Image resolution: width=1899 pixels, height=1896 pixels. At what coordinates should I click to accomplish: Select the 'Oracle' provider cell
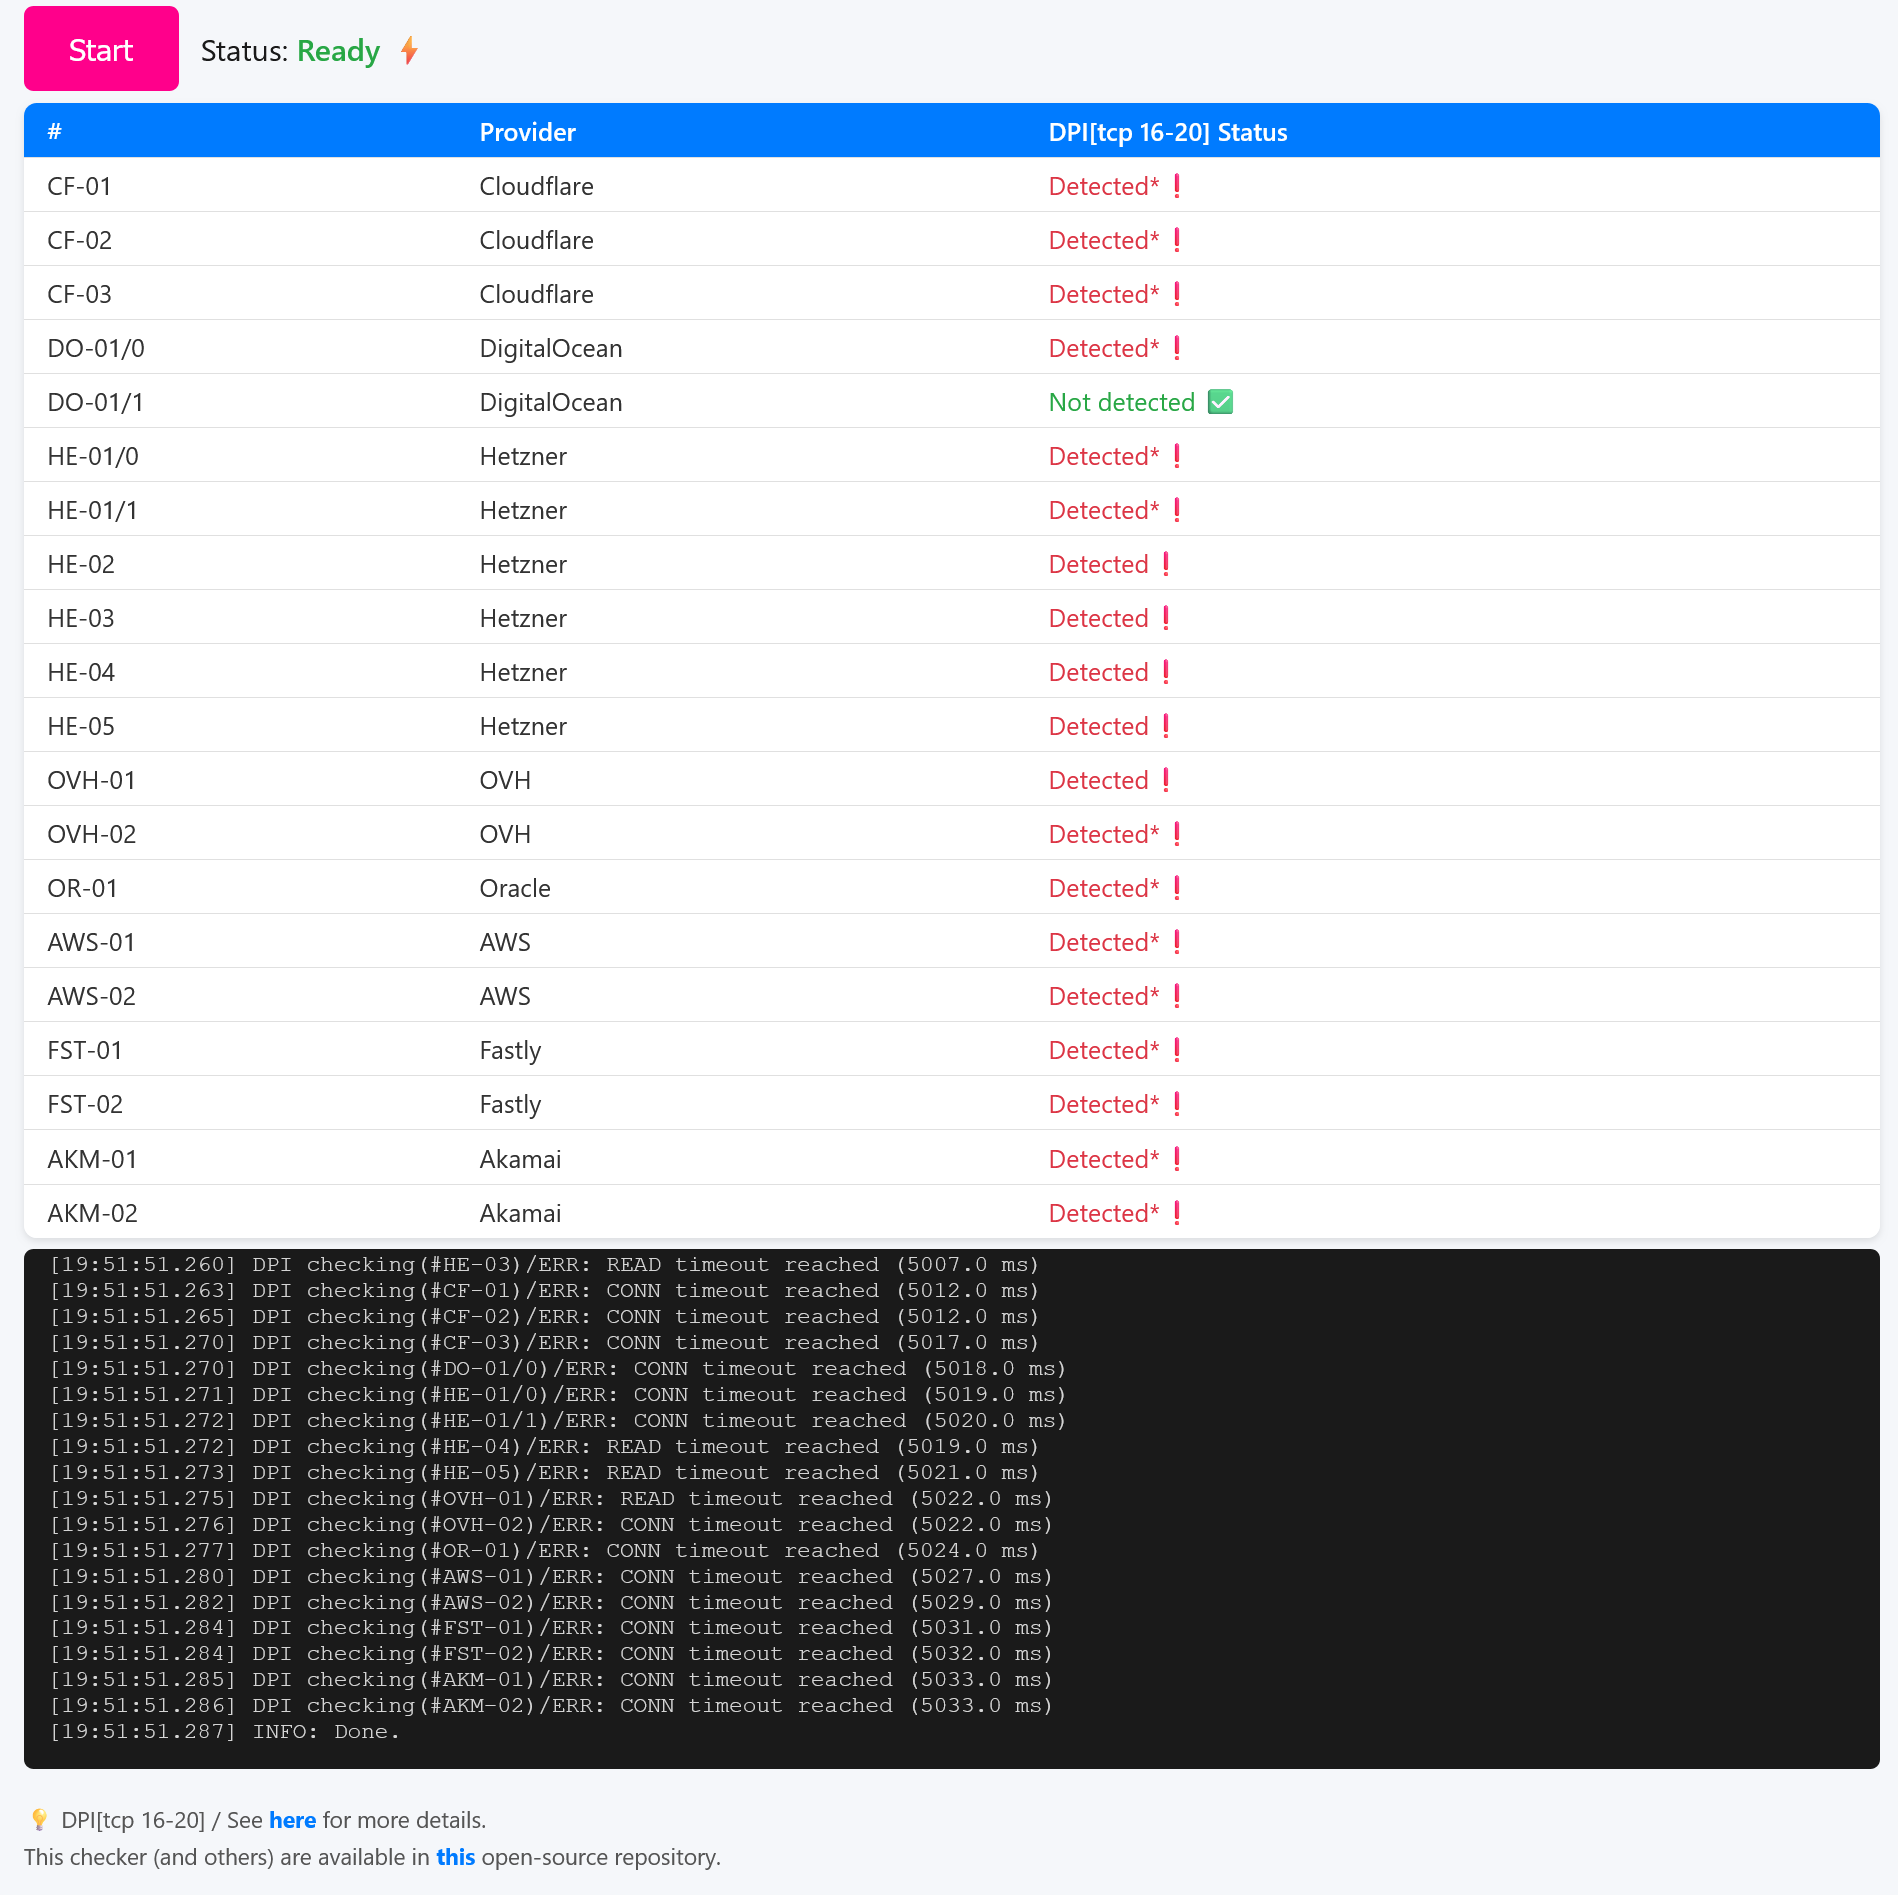515,888
